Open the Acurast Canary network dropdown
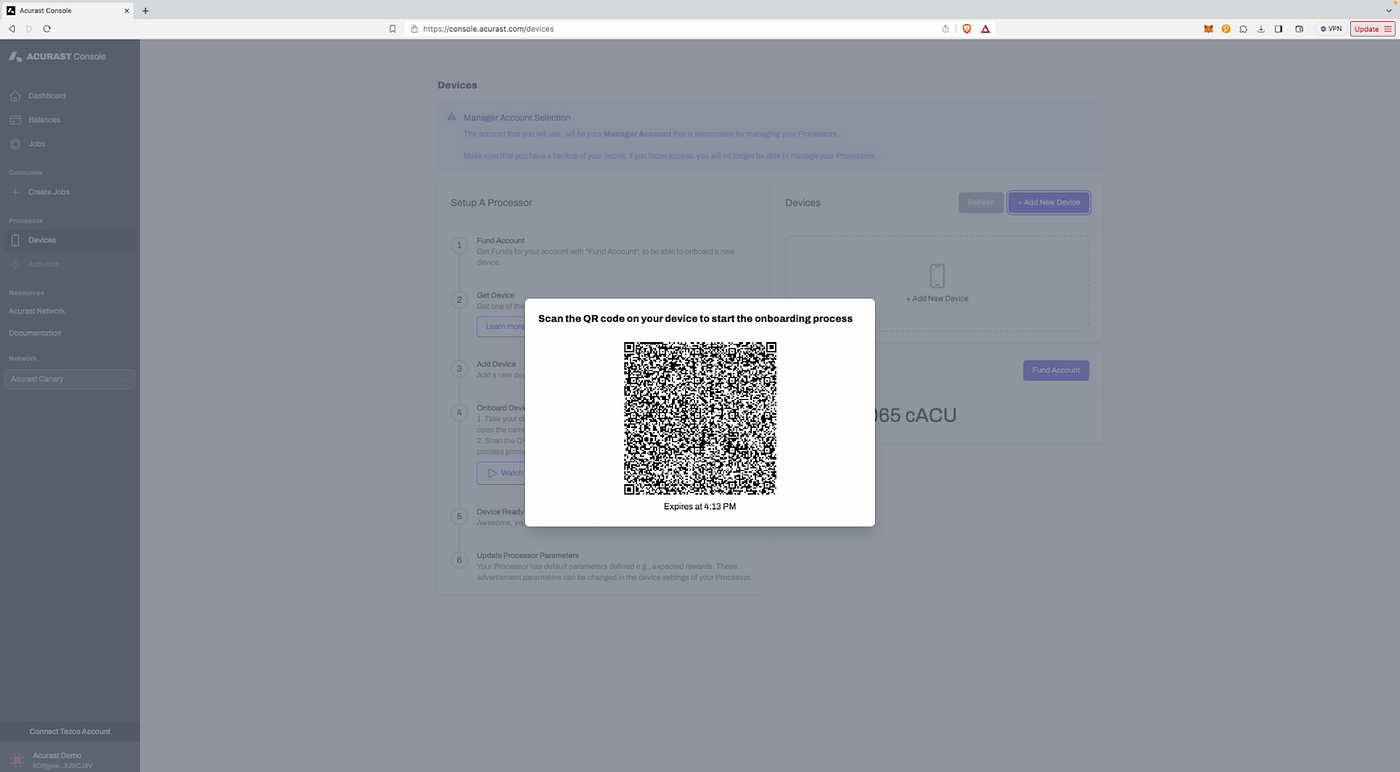Screen dimensions: 1400x772 pos(69,378)
